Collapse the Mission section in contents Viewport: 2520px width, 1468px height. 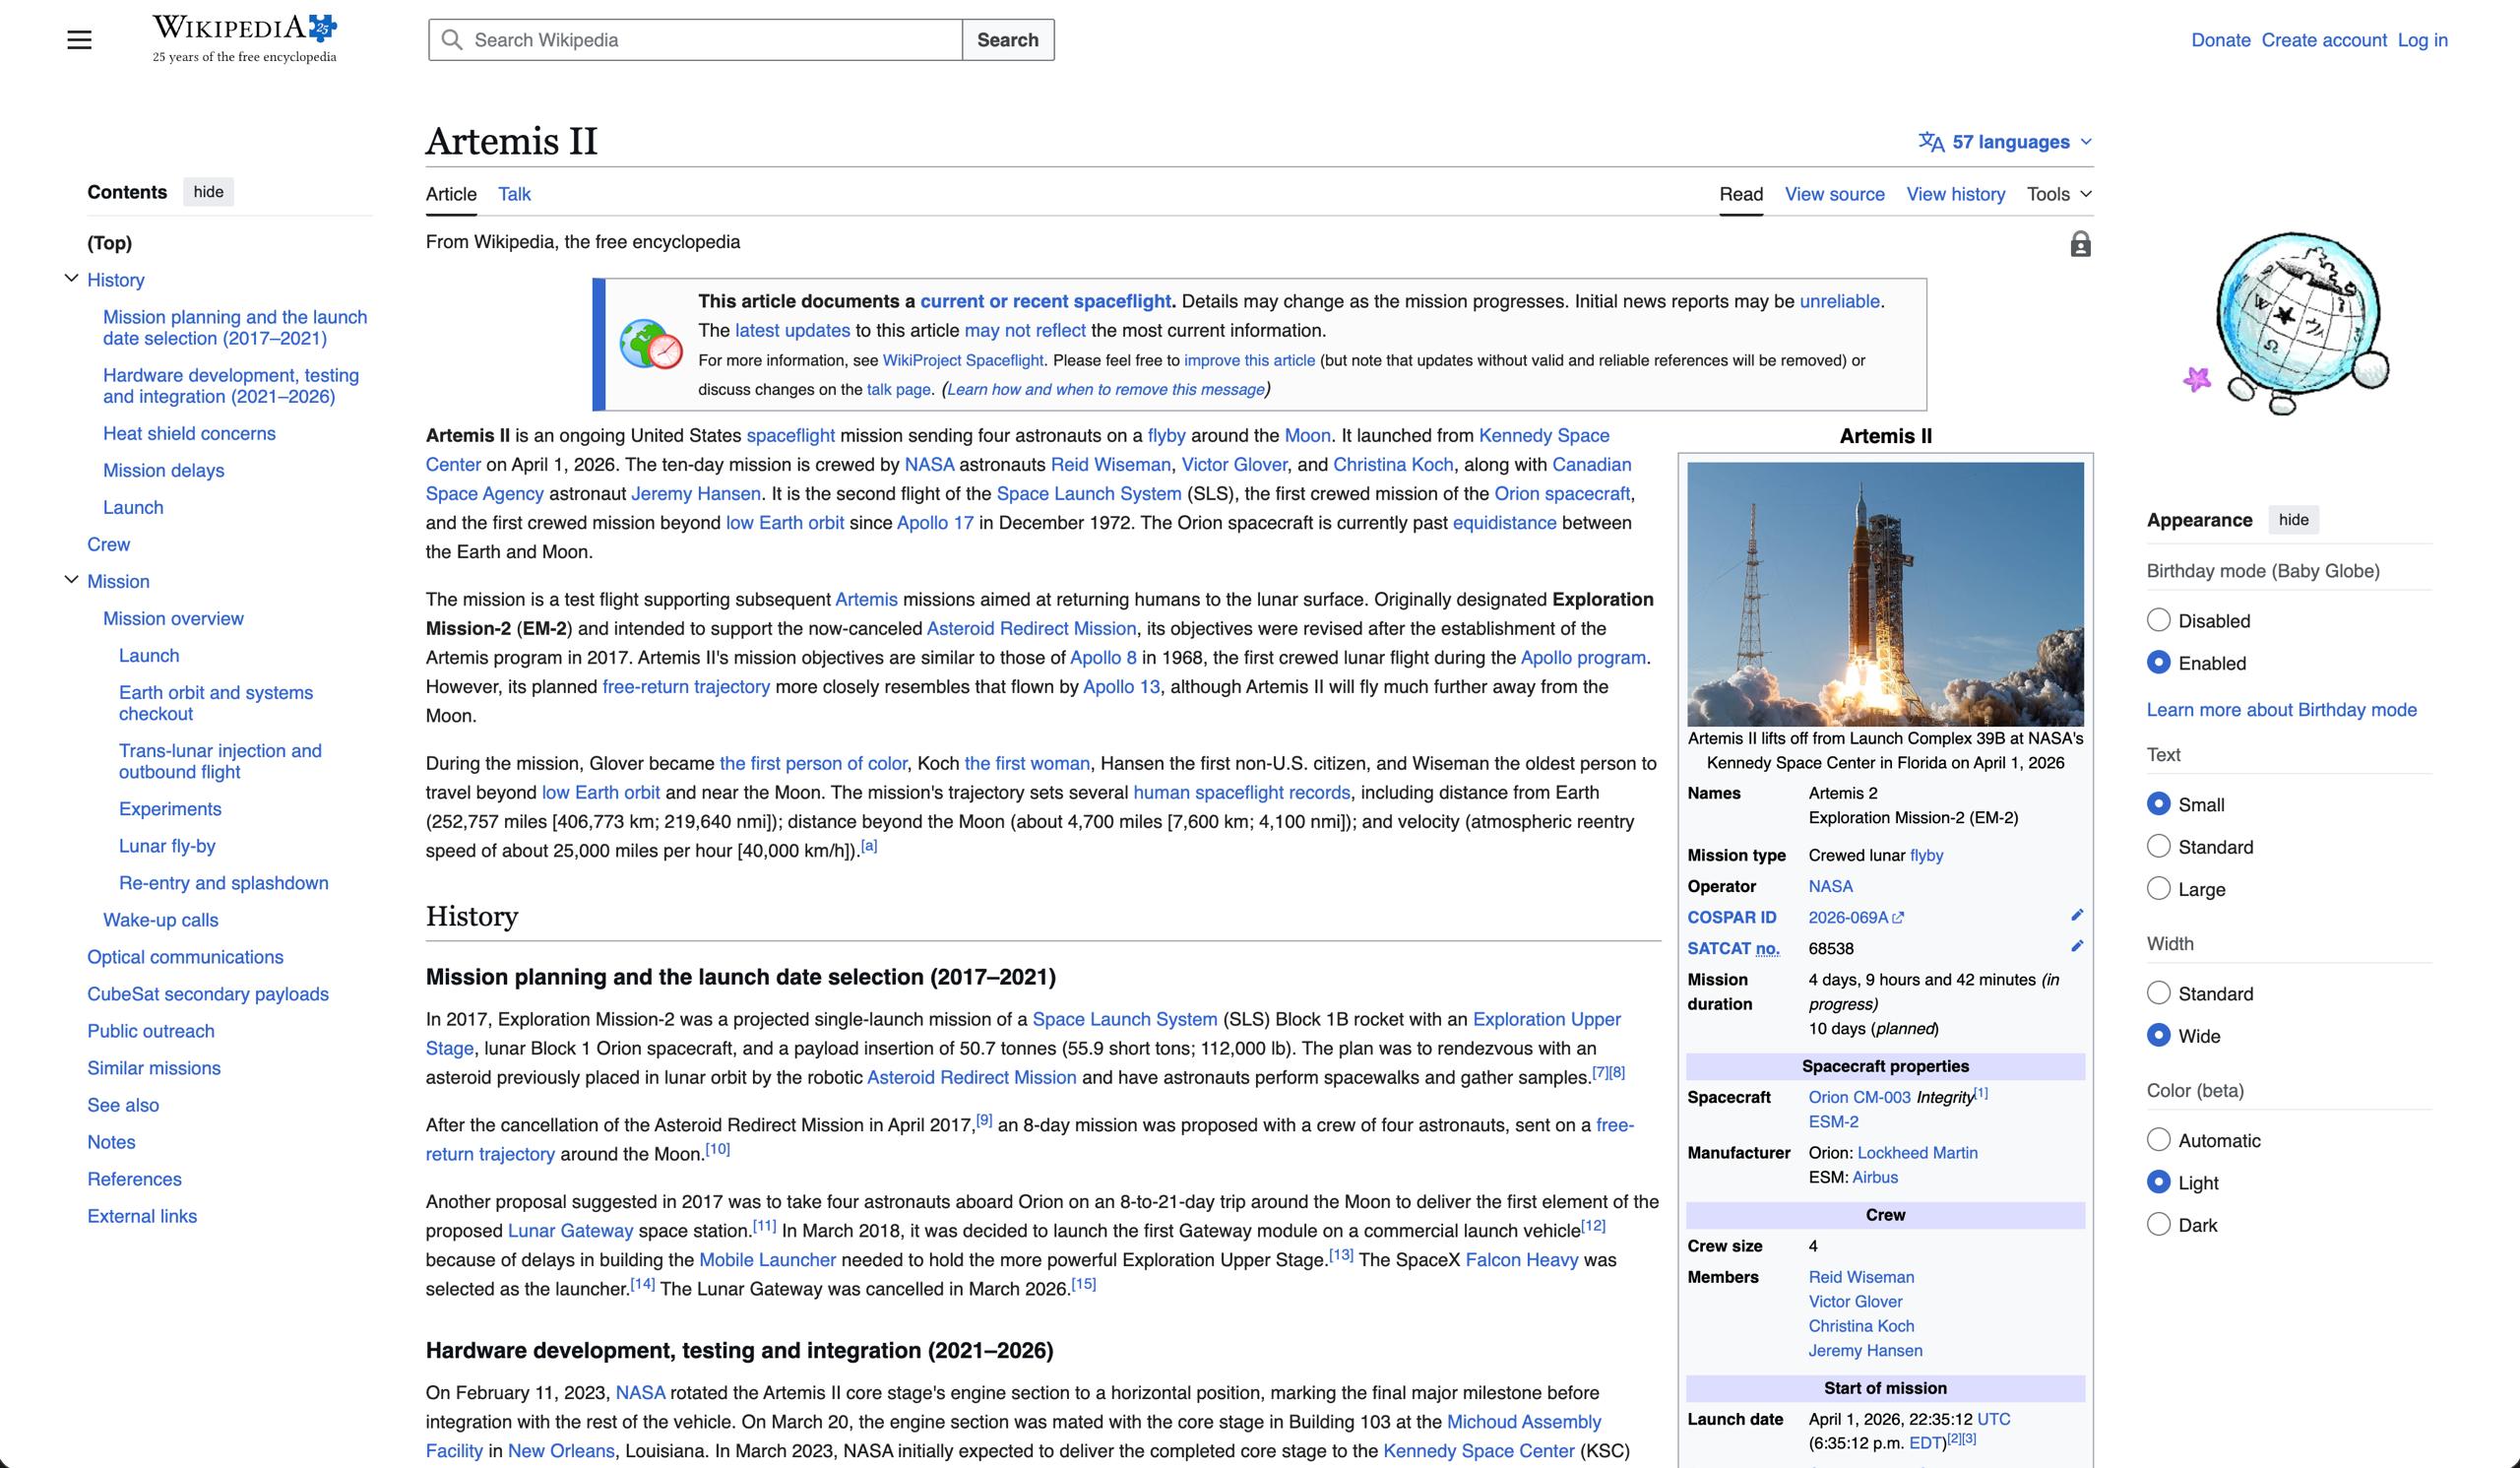(x=71, y=580)
